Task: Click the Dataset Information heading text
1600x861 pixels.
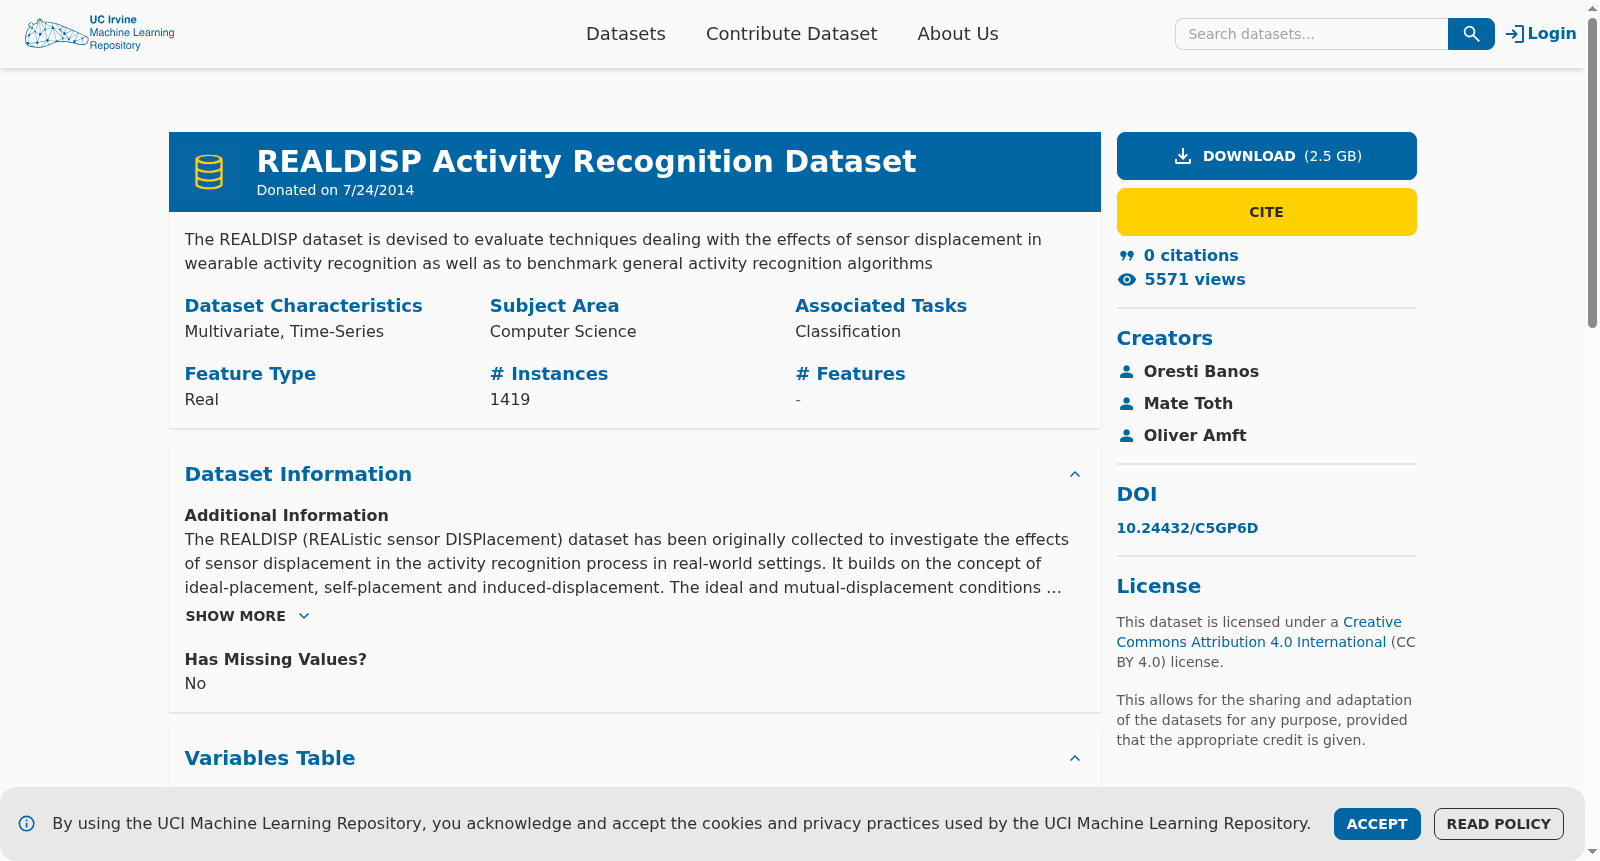Action: click(298, 474)
